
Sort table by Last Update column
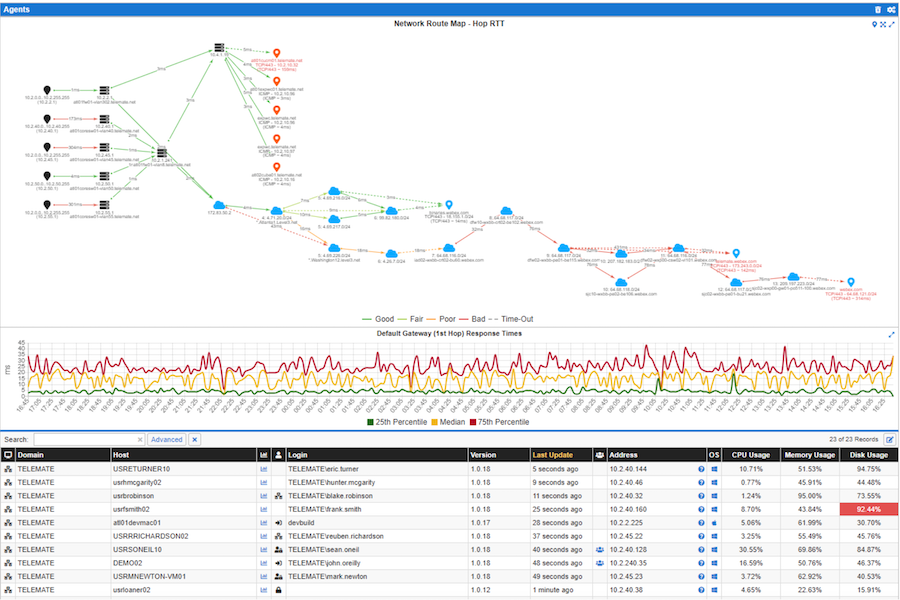[x=560, y=455]
